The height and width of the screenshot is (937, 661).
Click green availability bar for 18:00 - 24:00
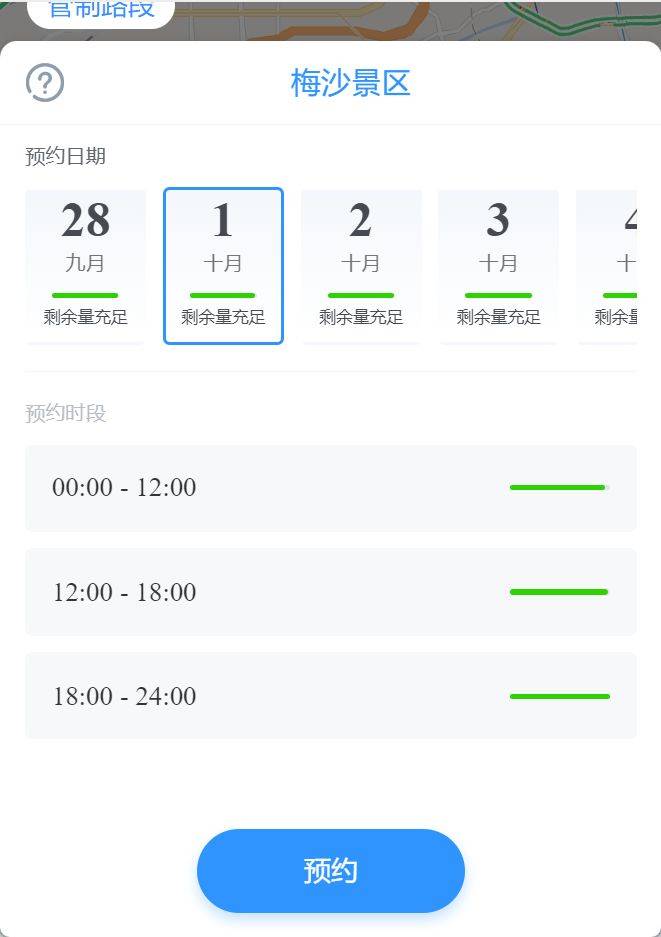(560, 696)
